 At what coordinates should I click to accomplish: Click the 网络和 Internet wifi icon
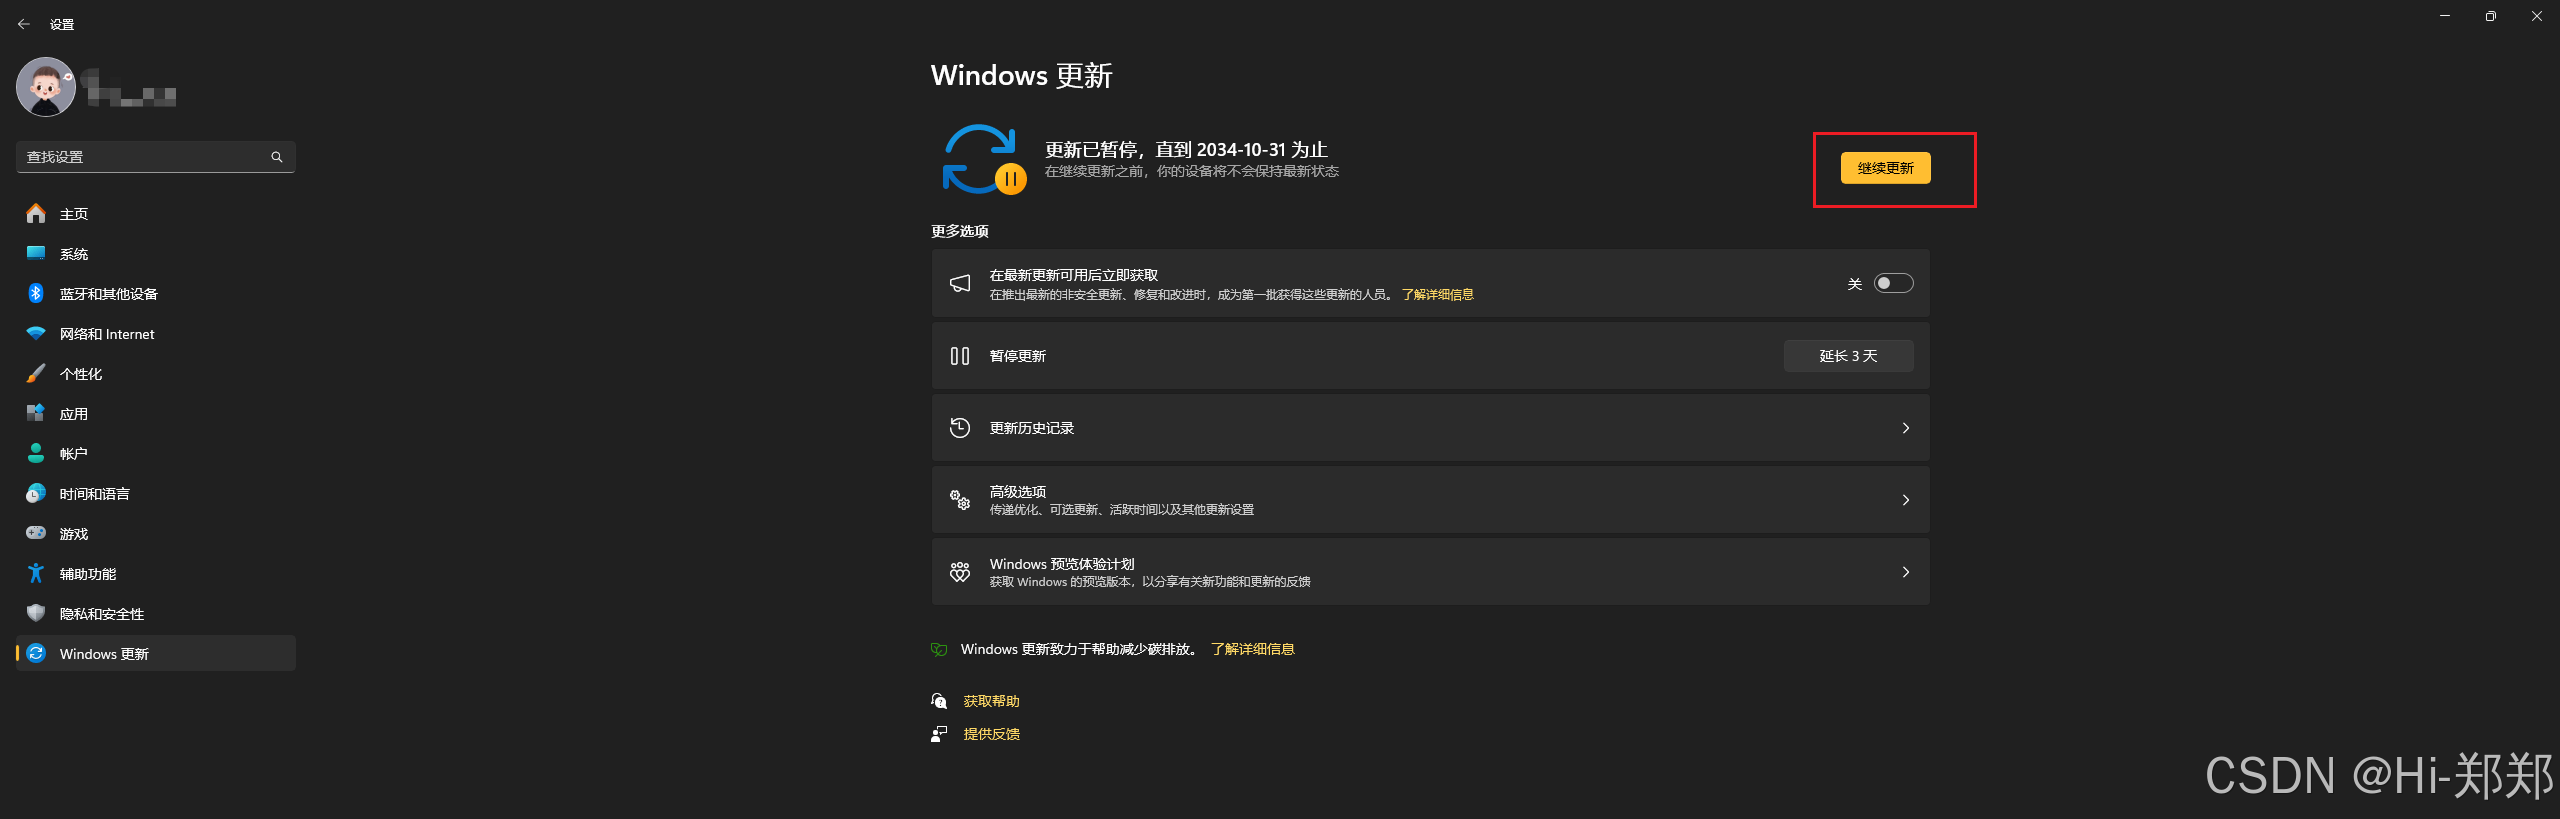coord(36,333)
